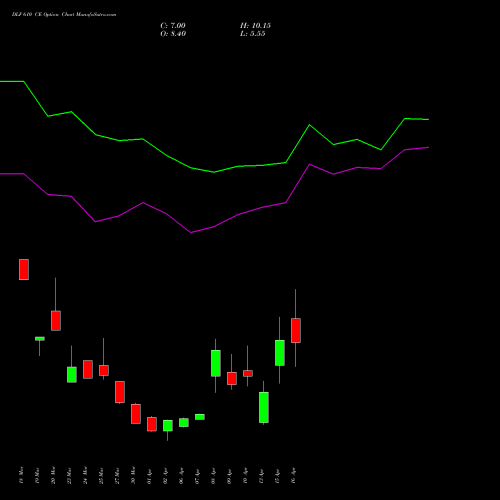
Task: Select the 30 Mar red candle
Action: tap(136, 414)
